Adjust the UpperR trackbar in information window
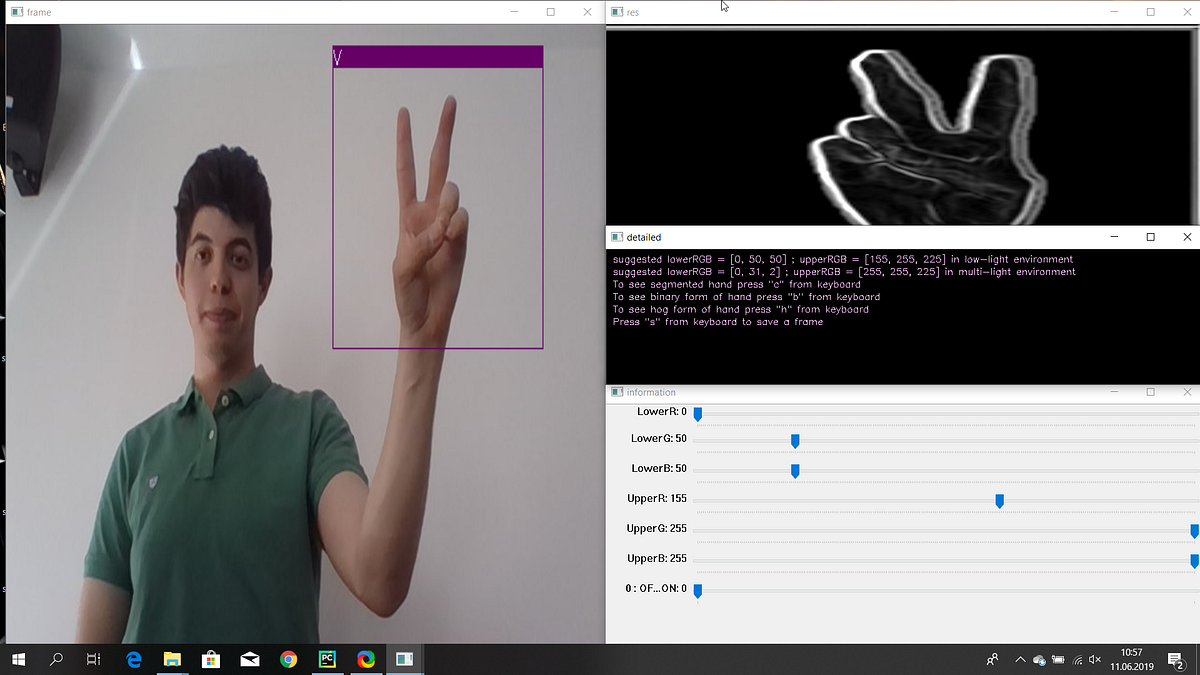The width and height of the screenshot is (1200, 675). [999, 500]
